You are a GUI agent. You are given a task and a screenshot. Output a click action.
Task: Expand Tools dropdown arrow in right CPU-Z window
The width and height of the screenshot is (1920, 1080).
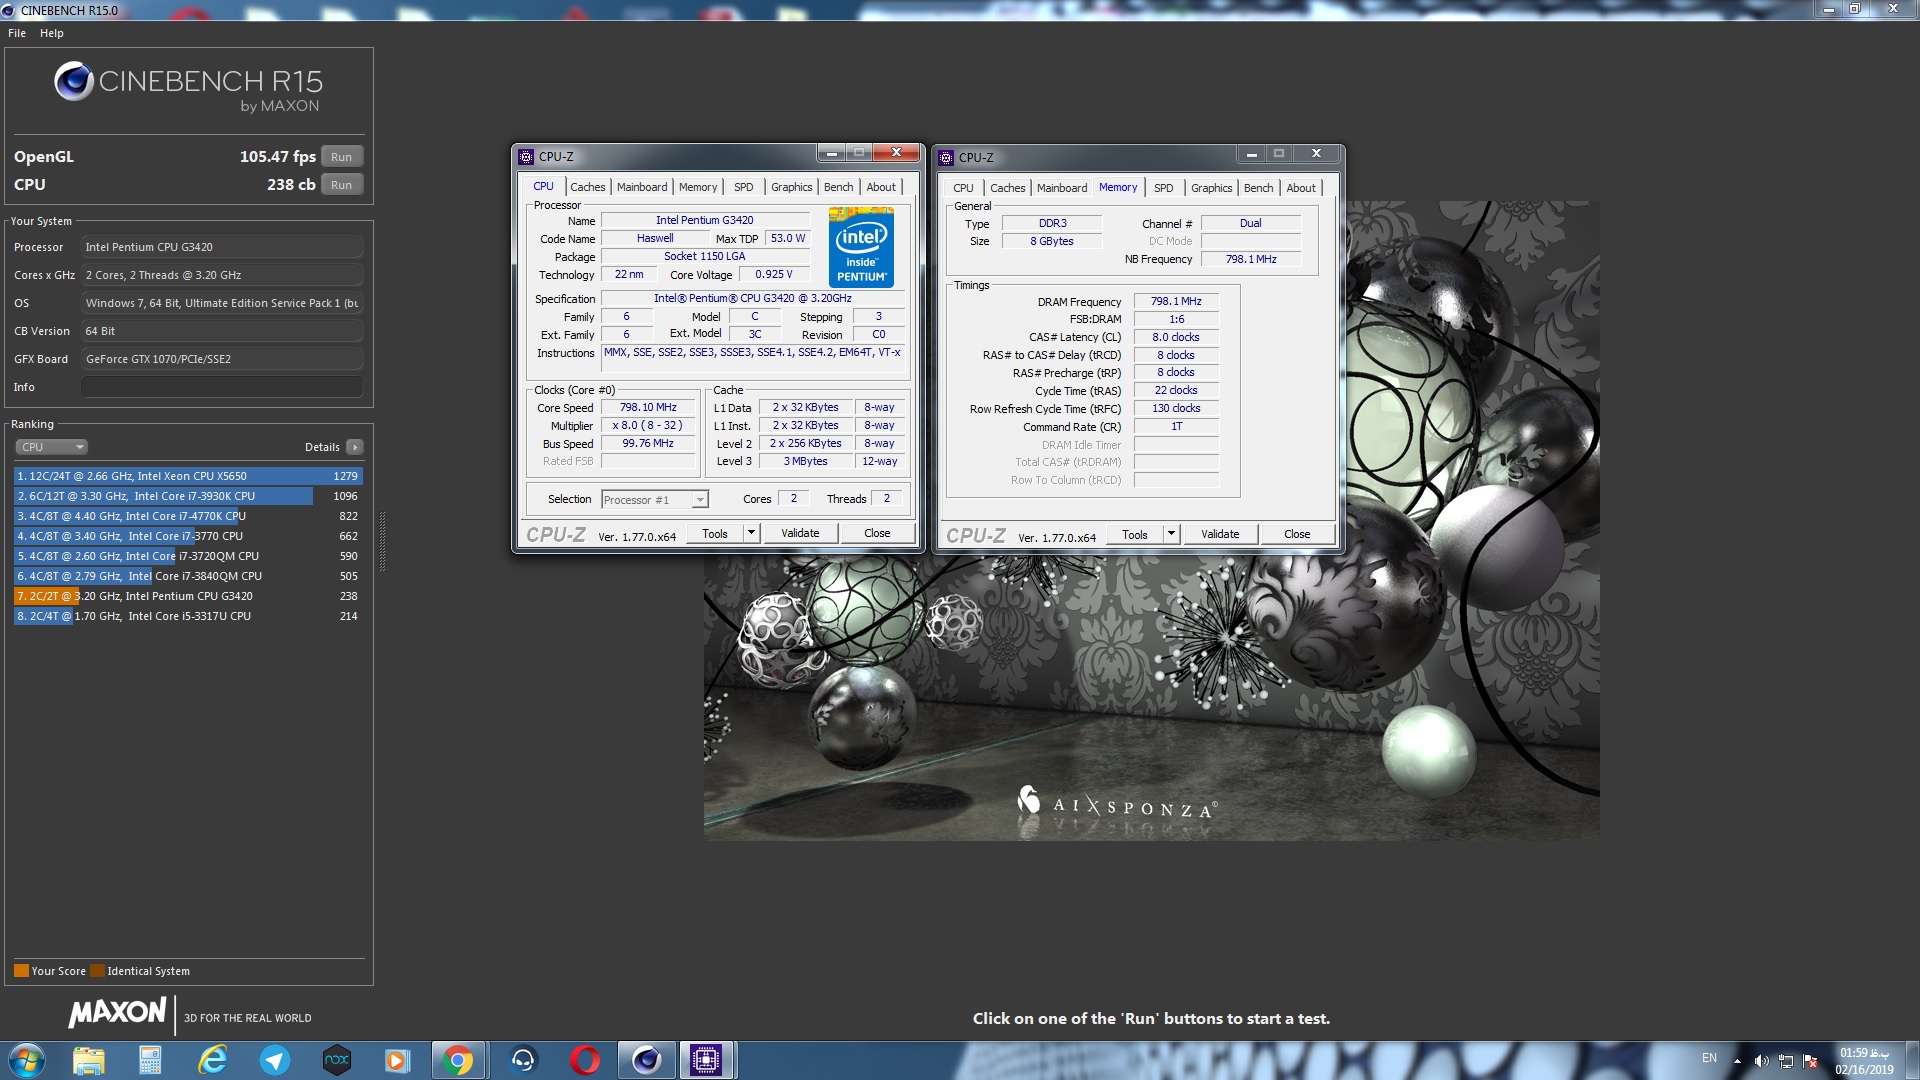pyautogui.click(x=1171, y=535)
